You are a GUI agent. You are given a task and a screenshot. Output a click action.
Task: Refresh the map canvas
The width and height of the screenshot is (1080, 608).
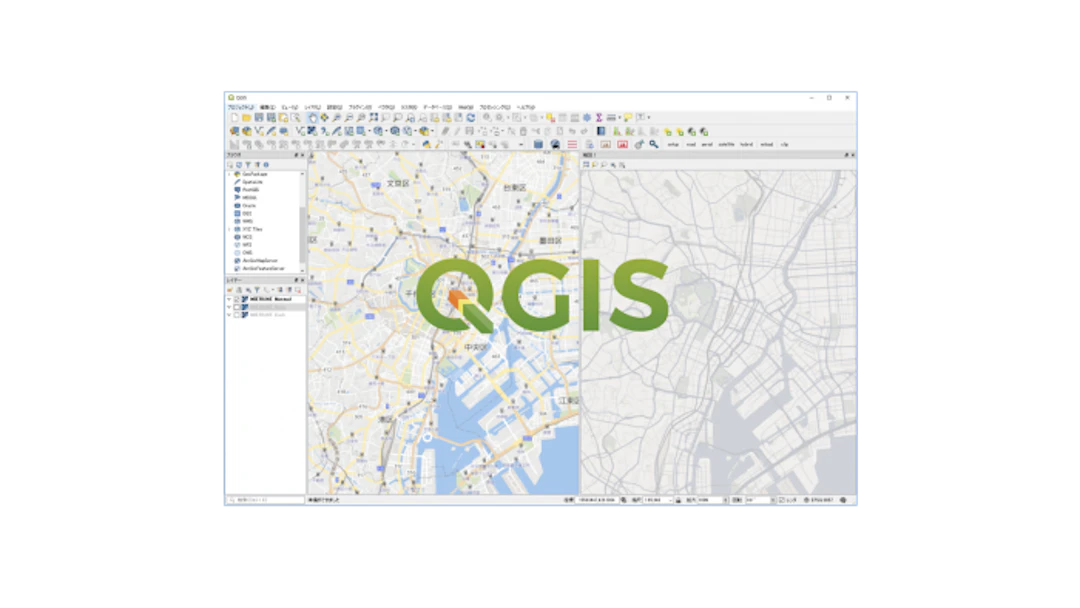click(x=473, y=118)
